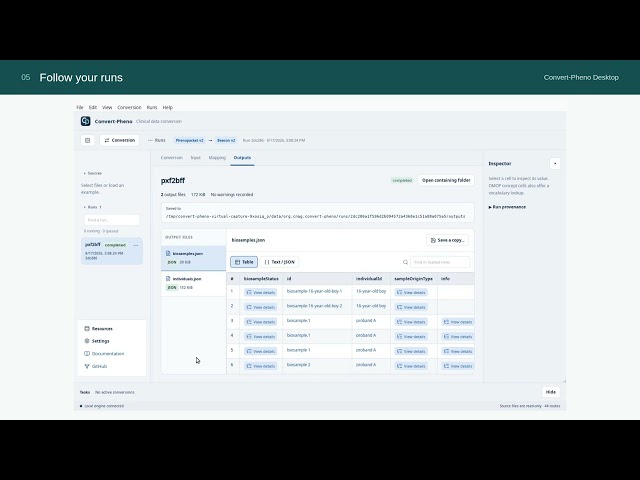Screen dimensions: 640x480
Task: Click the biosampleStatus column header
Action: click(x=261, y=279)
